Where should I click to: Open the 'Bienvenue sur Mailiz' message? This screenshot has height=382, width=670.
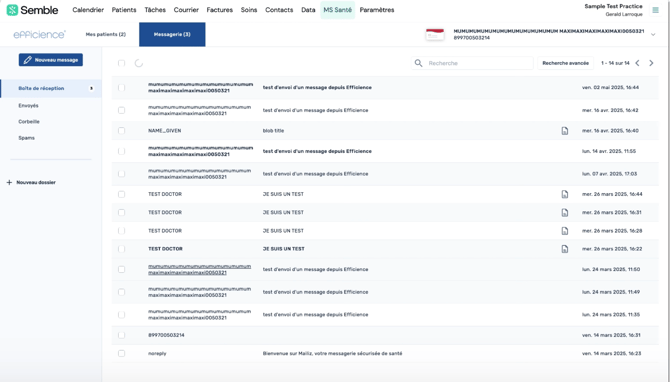[332, 353]
